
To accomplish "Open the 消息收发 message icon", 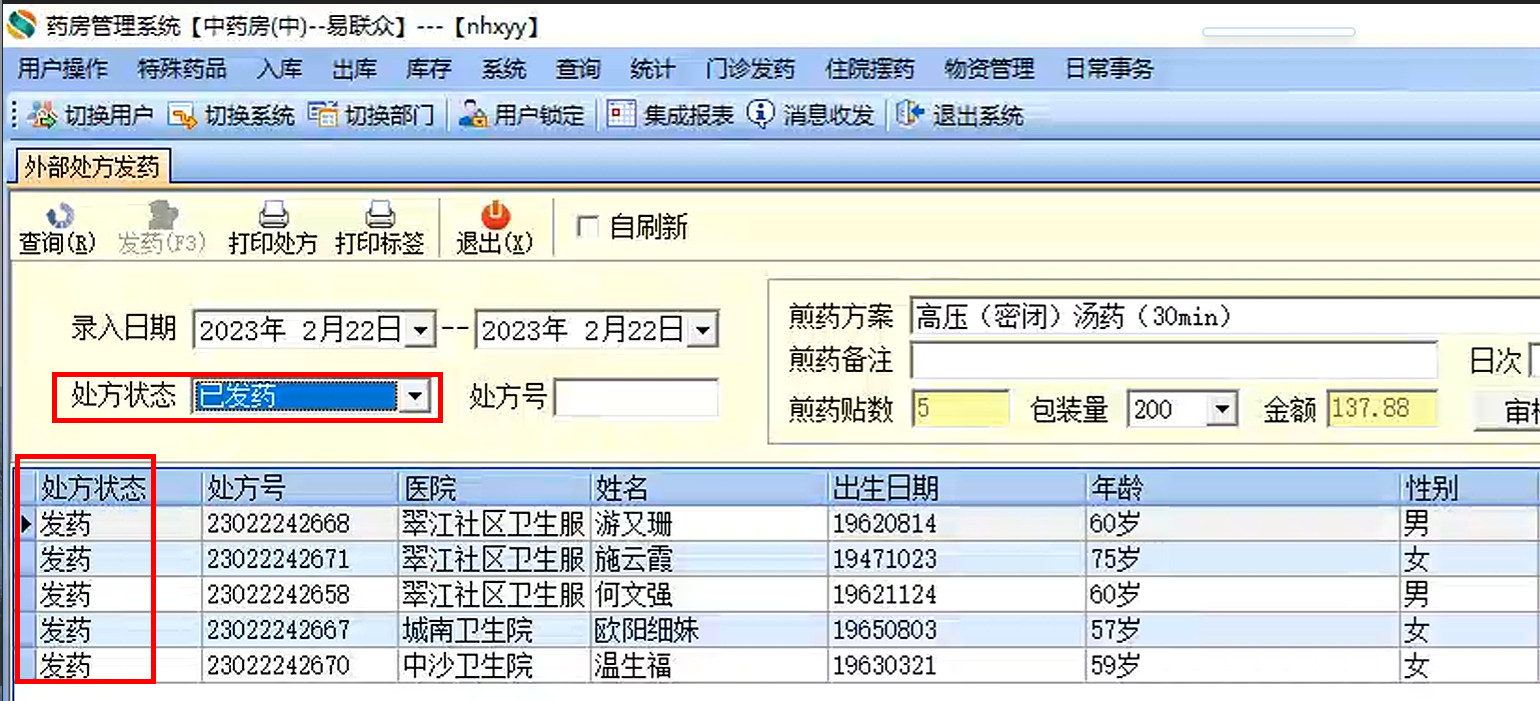I will (761, 115).
